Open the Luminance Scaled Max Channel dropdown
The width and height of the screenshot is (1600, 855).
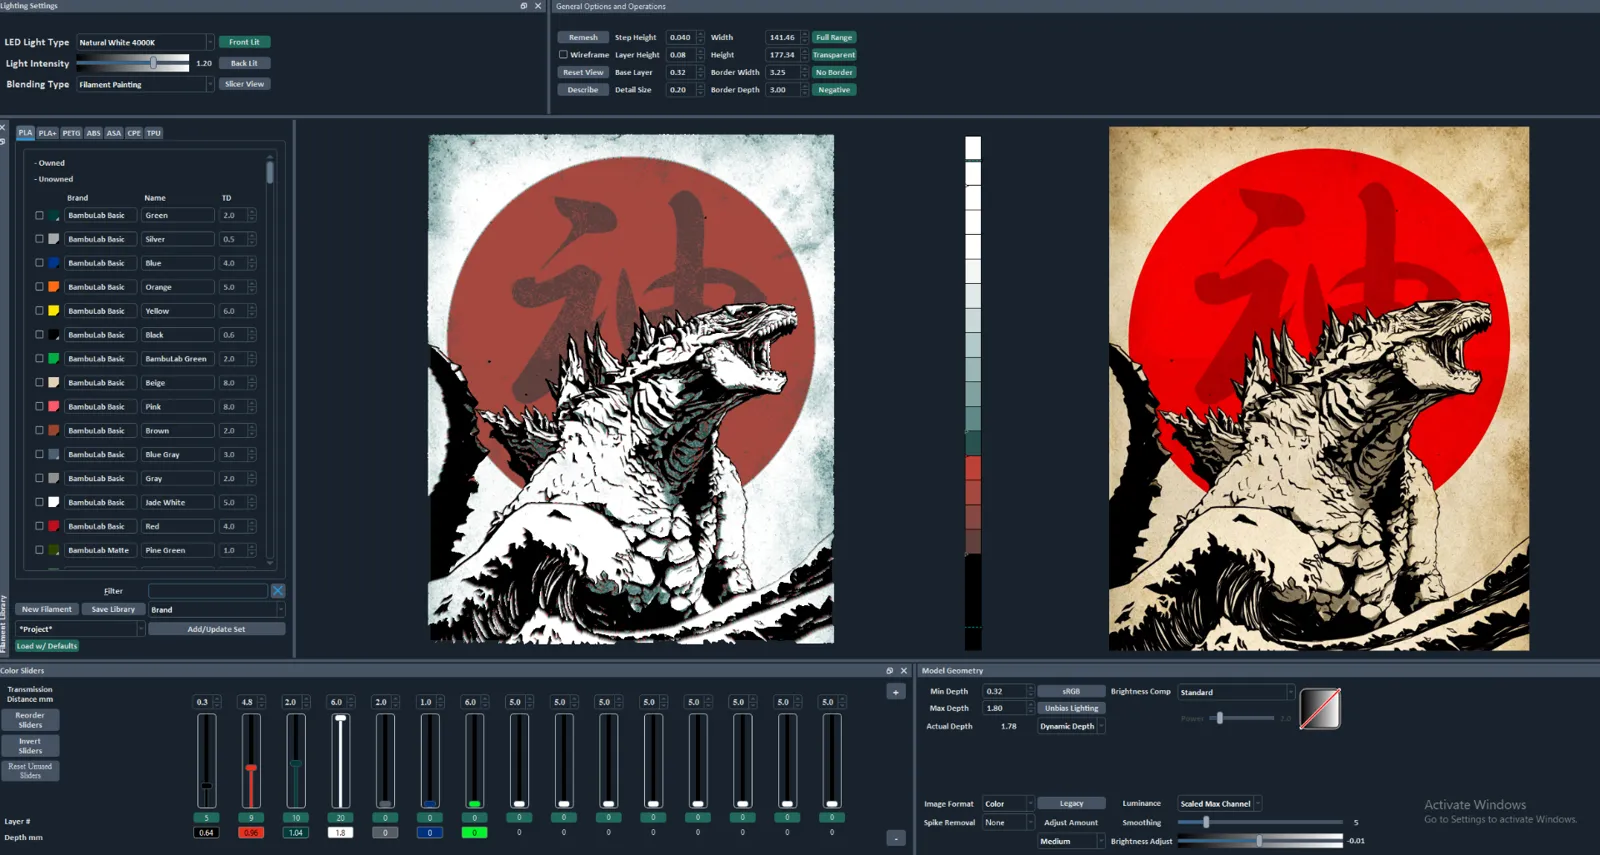click(1220, 803)
